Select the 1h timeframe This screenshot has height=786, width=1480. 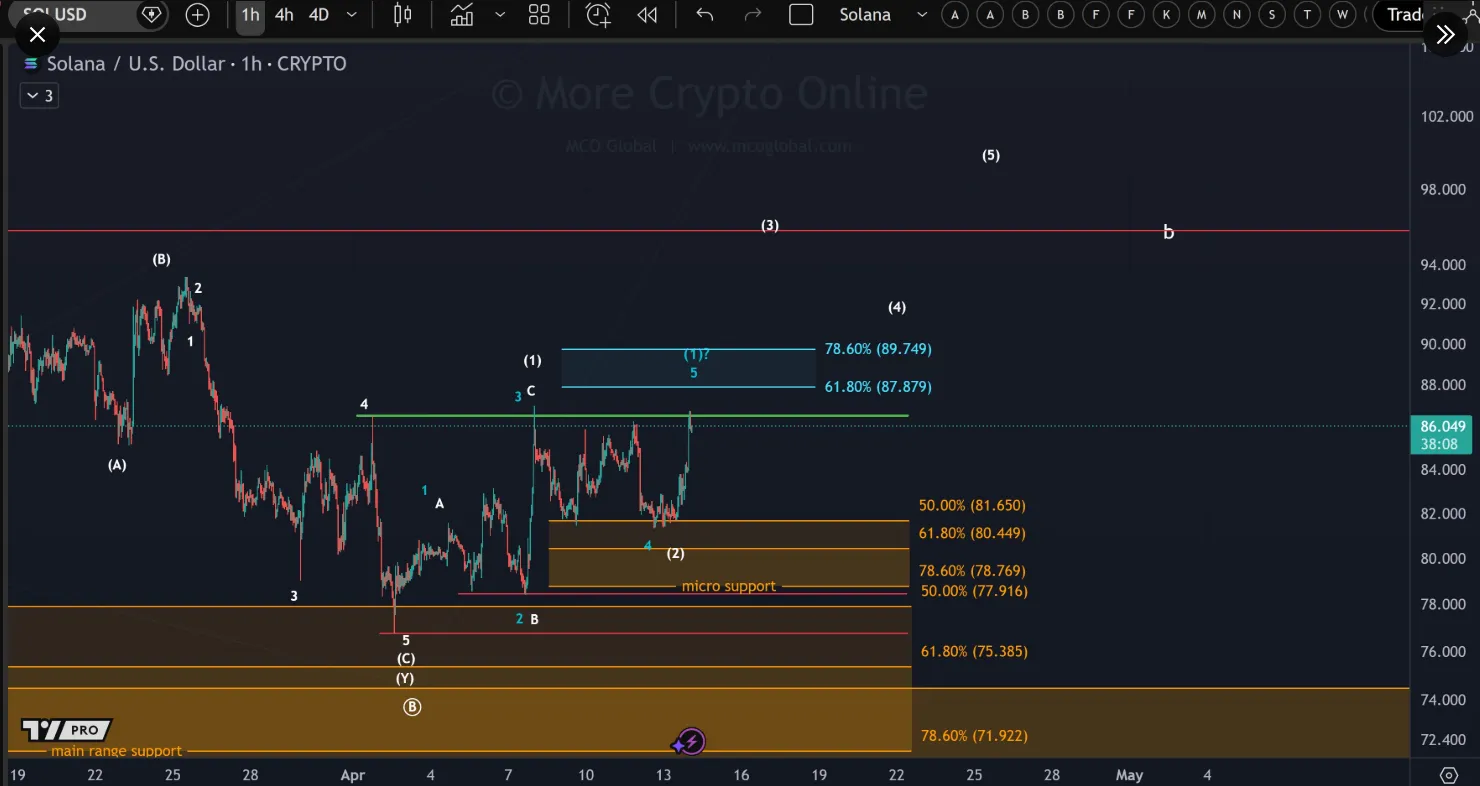coord(250,15)
